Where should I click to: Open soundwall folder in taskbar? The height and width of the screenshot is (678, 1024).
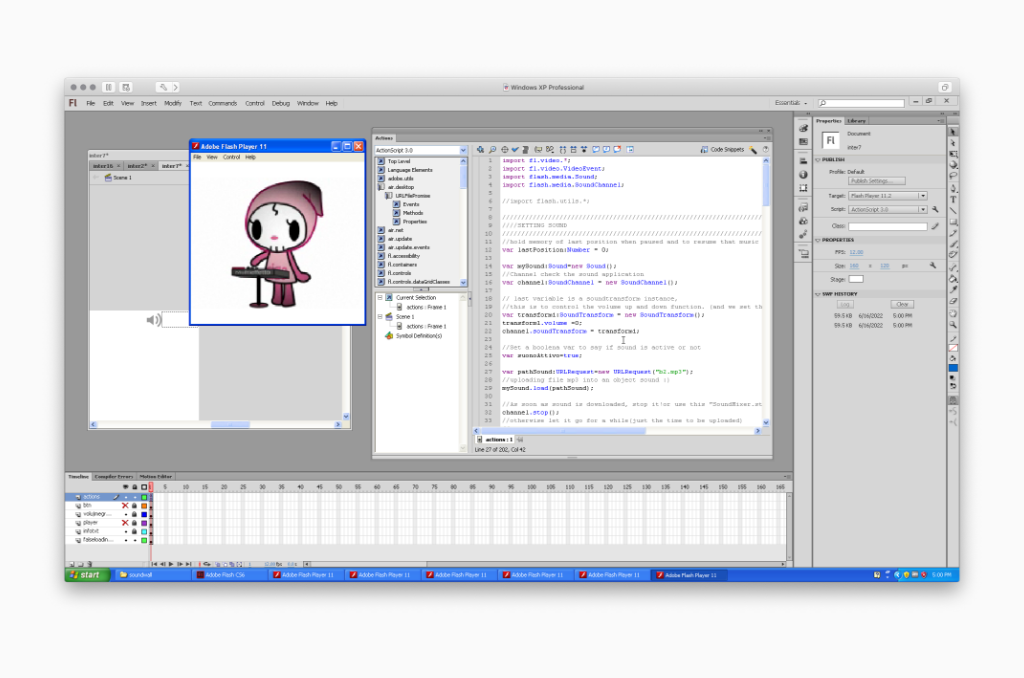pos(152,575)
